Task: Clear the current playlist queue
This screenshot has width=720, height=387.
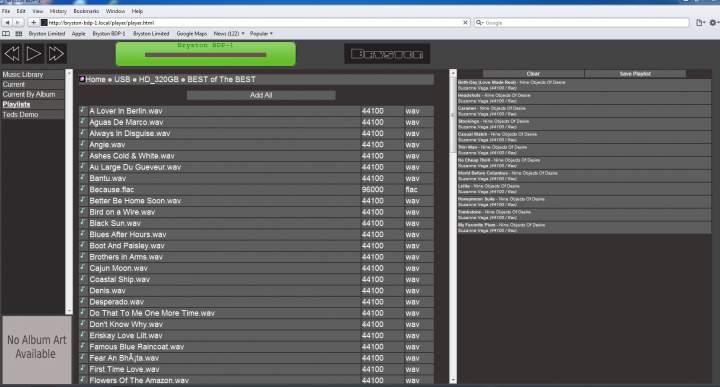Action: click(x=533, y=74)
